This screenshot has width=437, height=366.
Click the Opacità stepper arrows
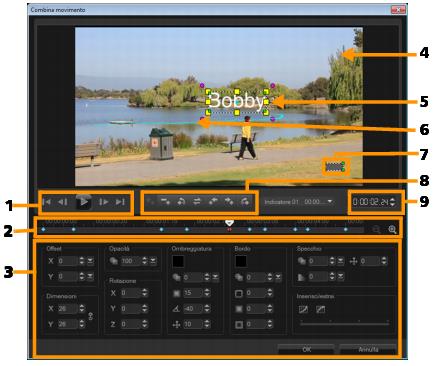(144, 261)
